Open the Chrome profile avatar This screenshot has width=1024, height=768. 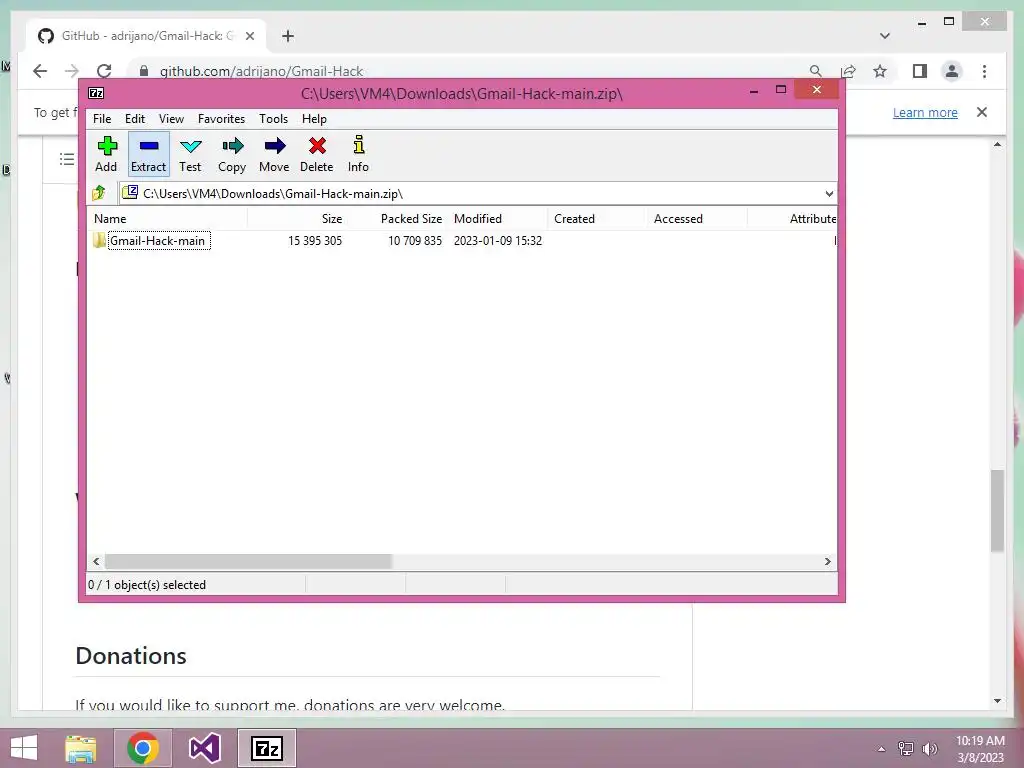(952, 71)
